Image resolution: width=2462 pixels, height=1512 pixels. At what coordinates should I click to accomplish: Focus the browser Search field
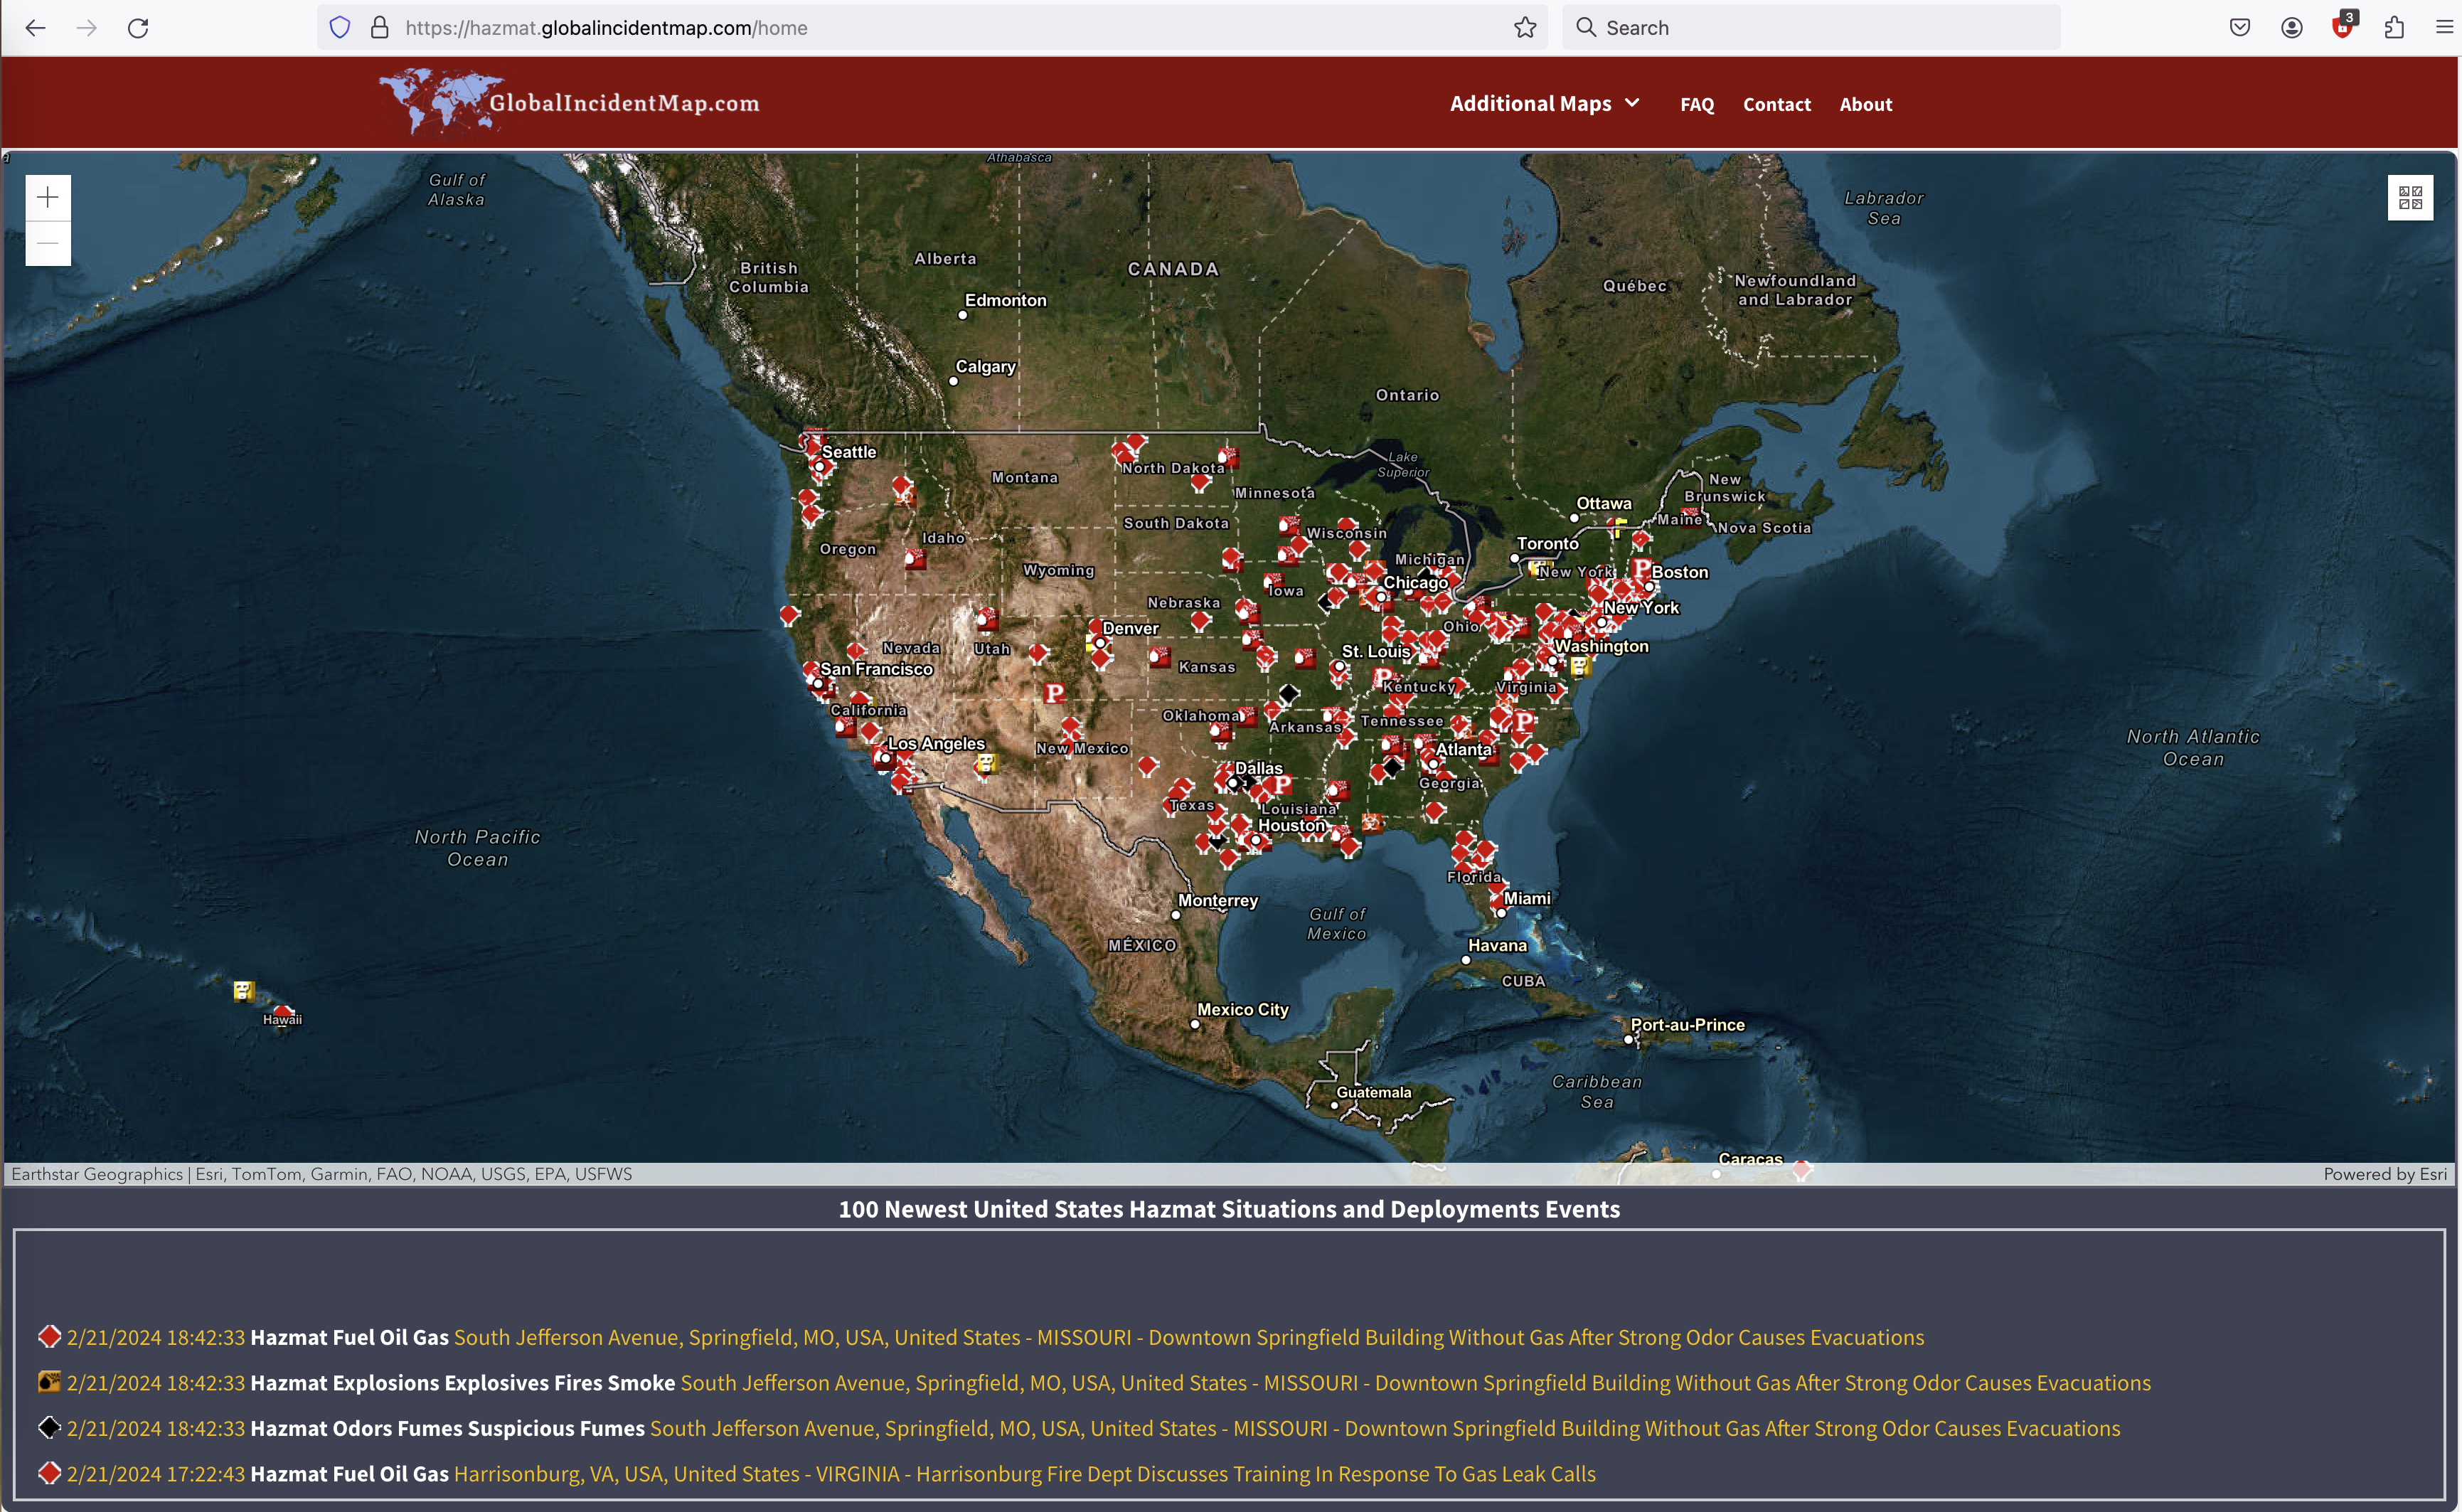[1811, 28]
